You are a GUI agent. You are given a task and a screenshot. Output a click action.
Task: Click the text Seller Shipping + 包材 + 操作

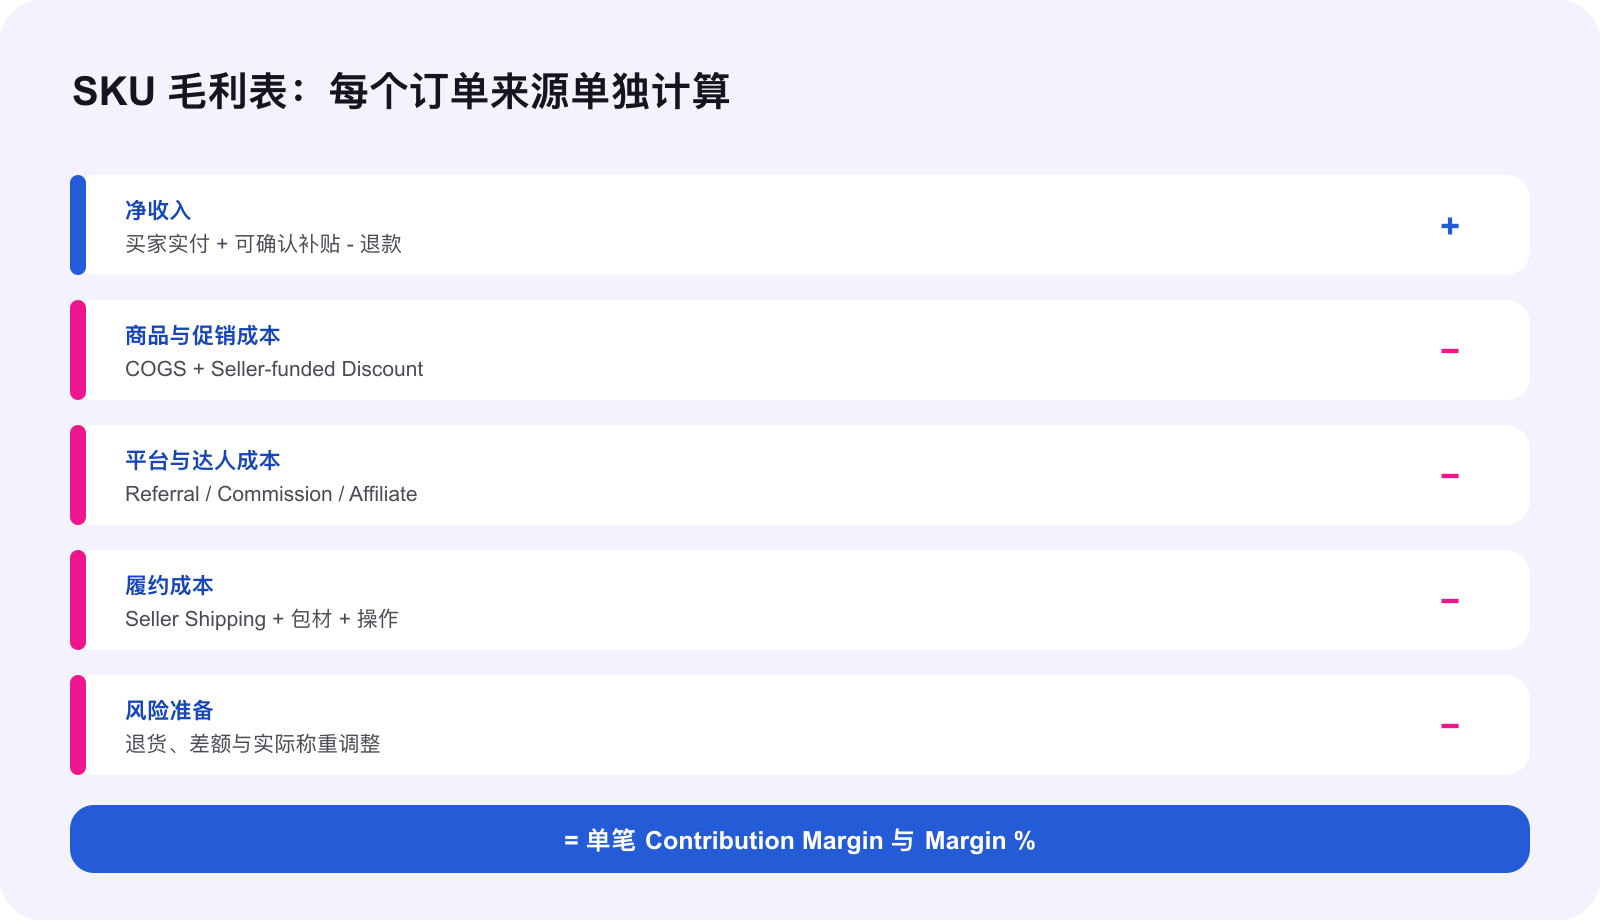pyautogui.click(x=262, y=619)
